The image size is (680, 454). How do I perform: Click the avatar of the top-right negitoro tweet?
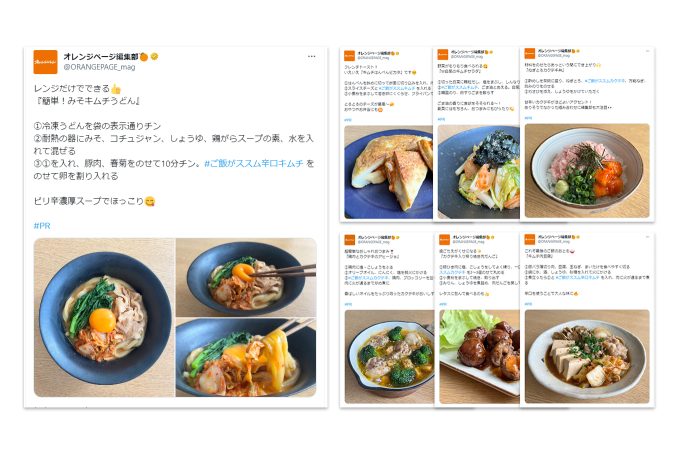pos(530,53)
